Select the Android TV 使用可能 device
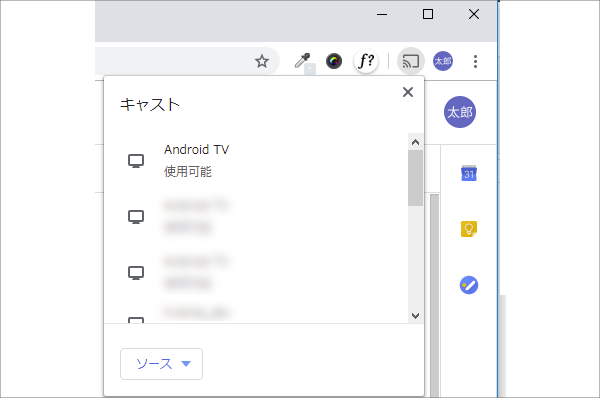This screenshot has height=398, width=600. tap(256, 161)
